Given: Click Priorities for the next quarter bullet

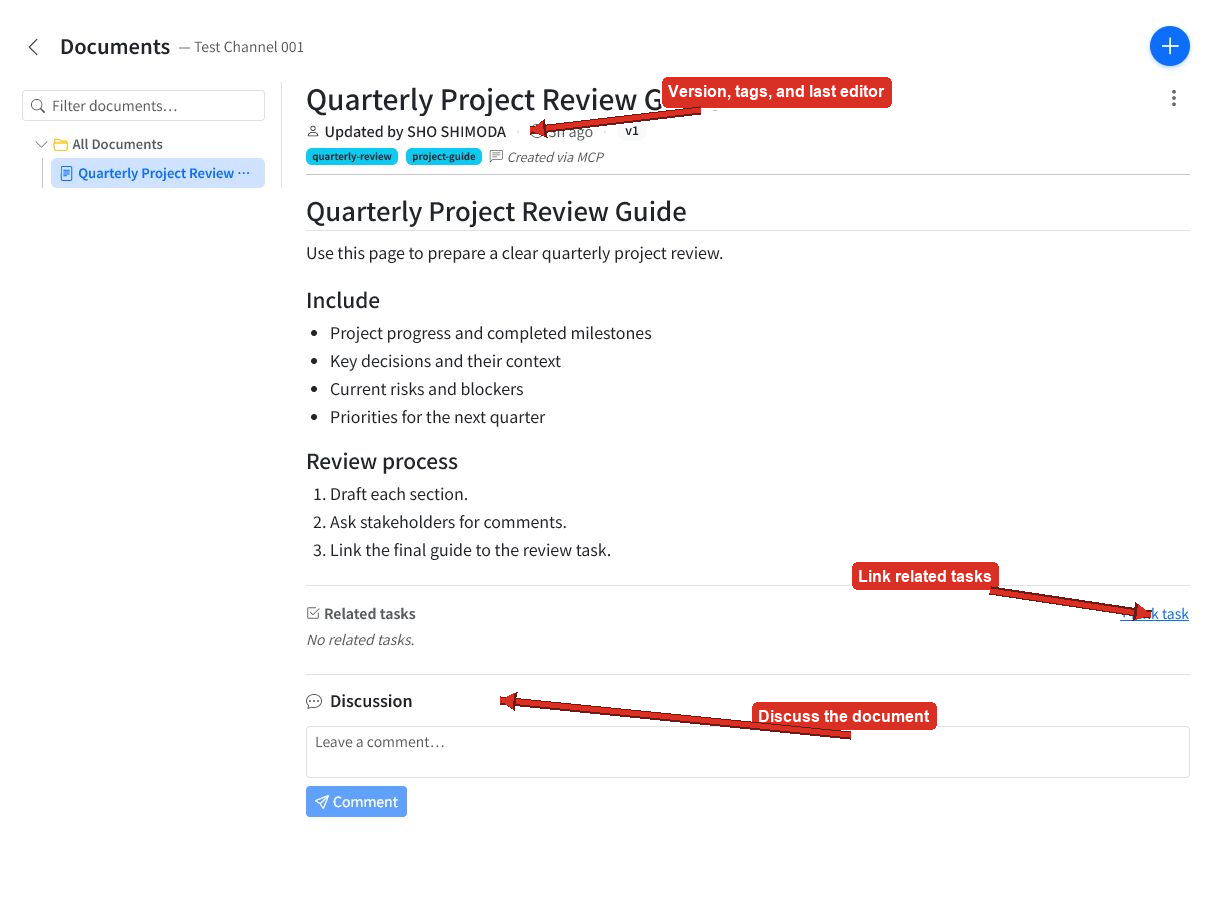Looking at the screenshot, I should tap(437, 417).
